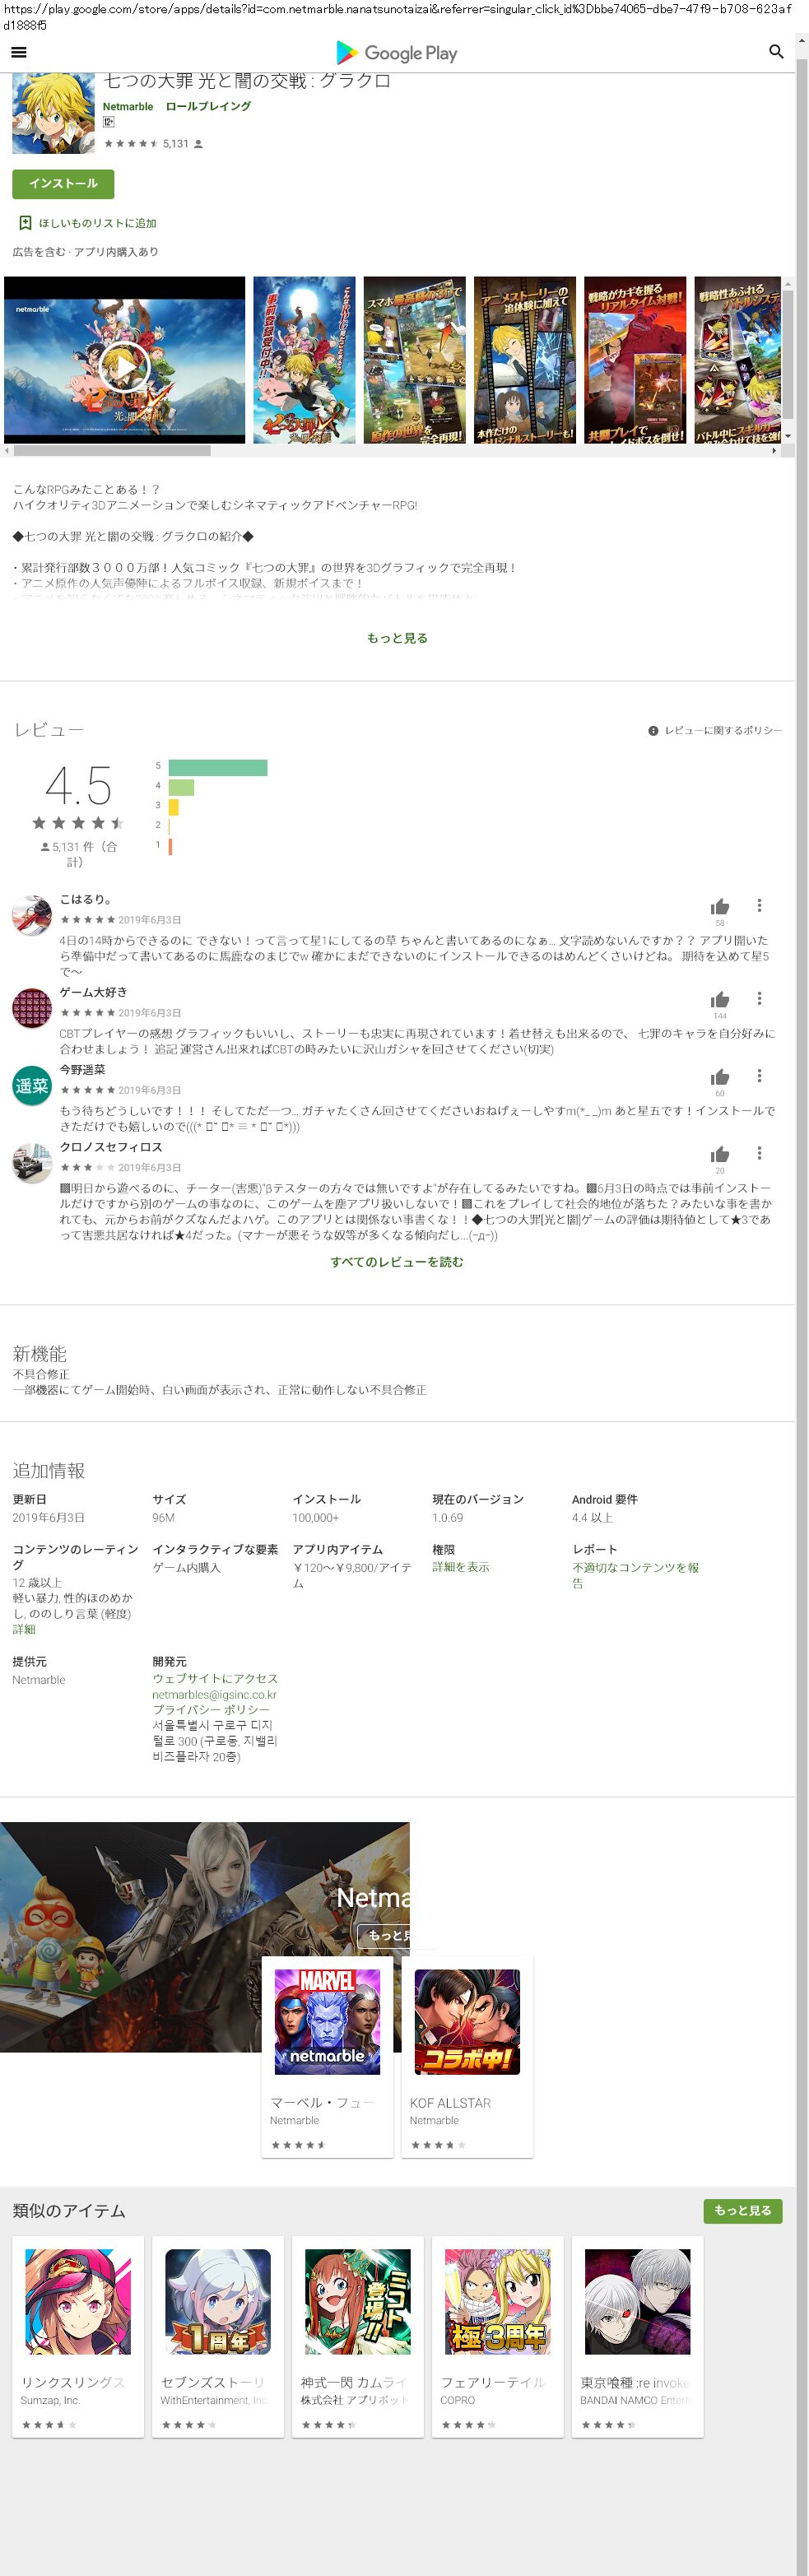Viewport: 809px width, 2576px height.
Task: Click the review policy info icon
Action: (x=653, y=731)
